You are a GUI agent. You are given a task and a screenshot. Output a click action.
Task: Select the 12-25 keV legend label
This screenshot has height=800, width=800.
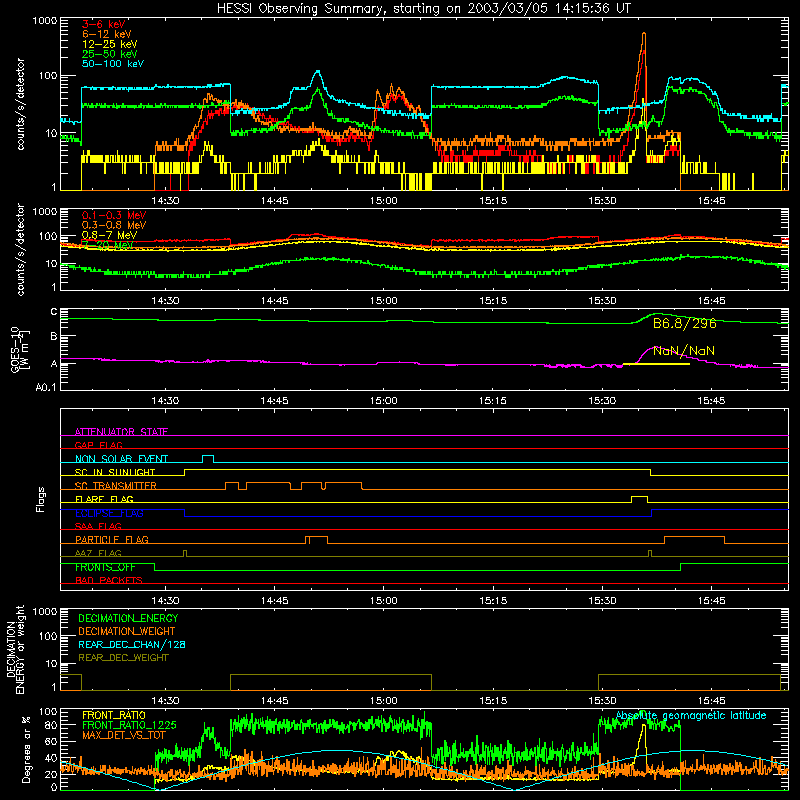109,44
